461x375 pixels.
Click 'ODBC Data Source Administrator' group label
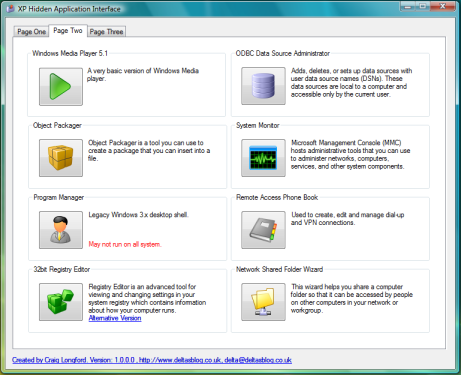pyautogui.click(x=283, y=53)
